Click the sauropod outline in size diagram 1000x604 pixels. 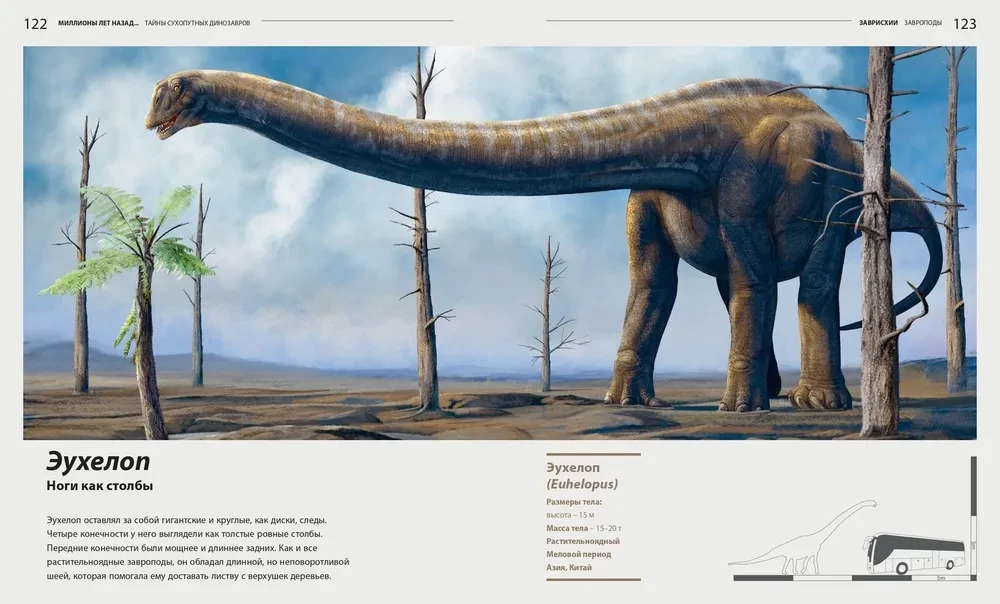pos(802,537)
